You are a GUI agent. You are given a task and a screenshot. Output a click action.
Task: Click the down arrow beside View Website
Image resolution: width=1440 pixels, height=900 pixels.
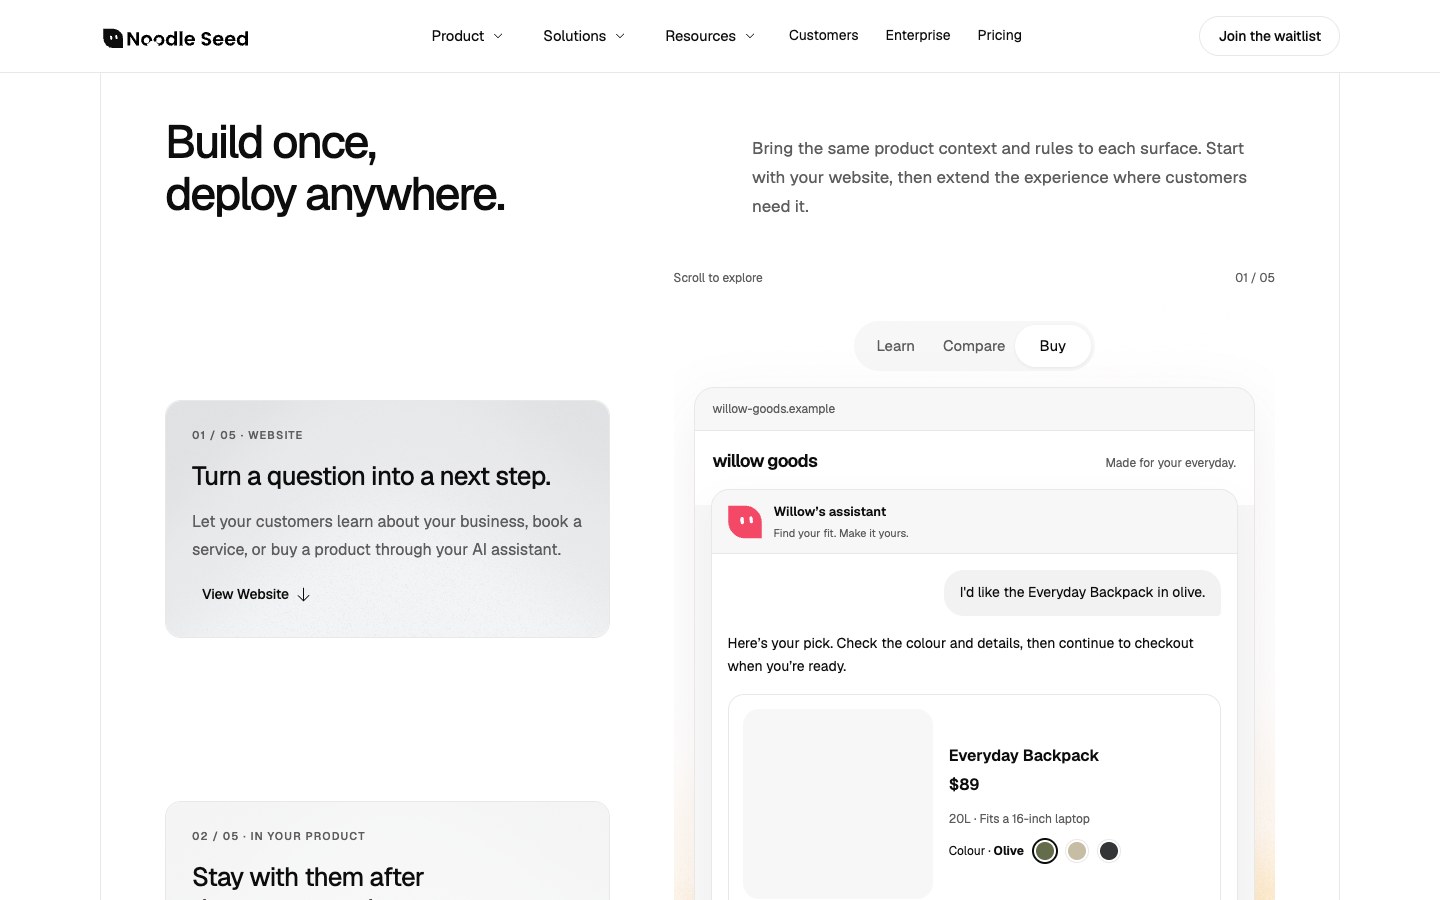pos(304,594)
